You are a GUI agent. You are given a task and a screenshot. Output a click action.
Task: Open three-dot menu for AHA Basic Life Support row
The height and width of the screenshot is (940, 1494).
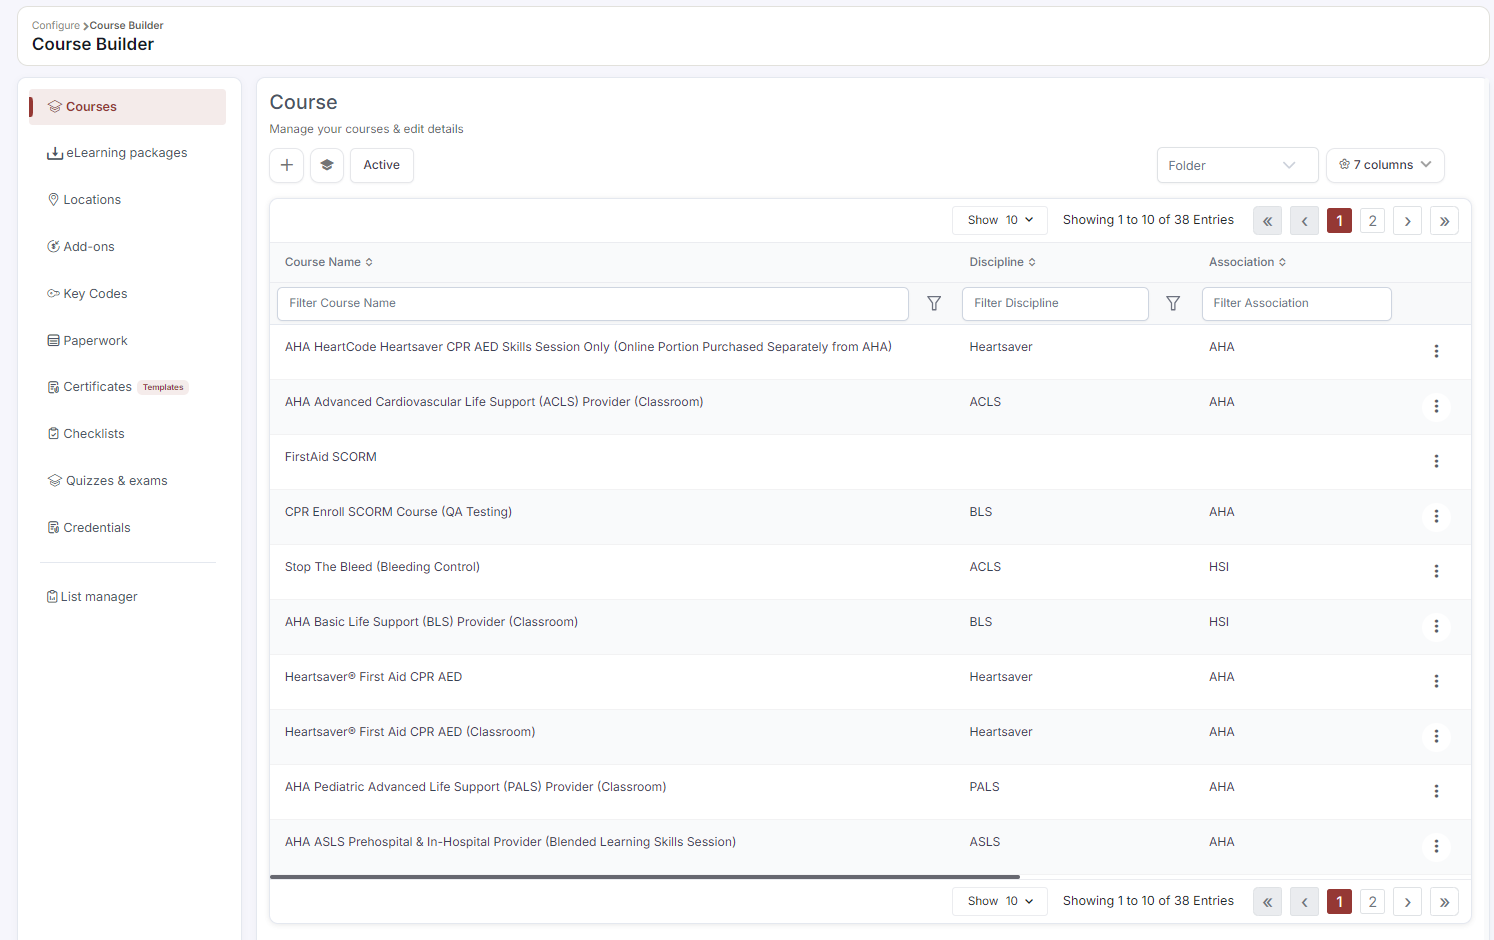[x=1436, y=626]
